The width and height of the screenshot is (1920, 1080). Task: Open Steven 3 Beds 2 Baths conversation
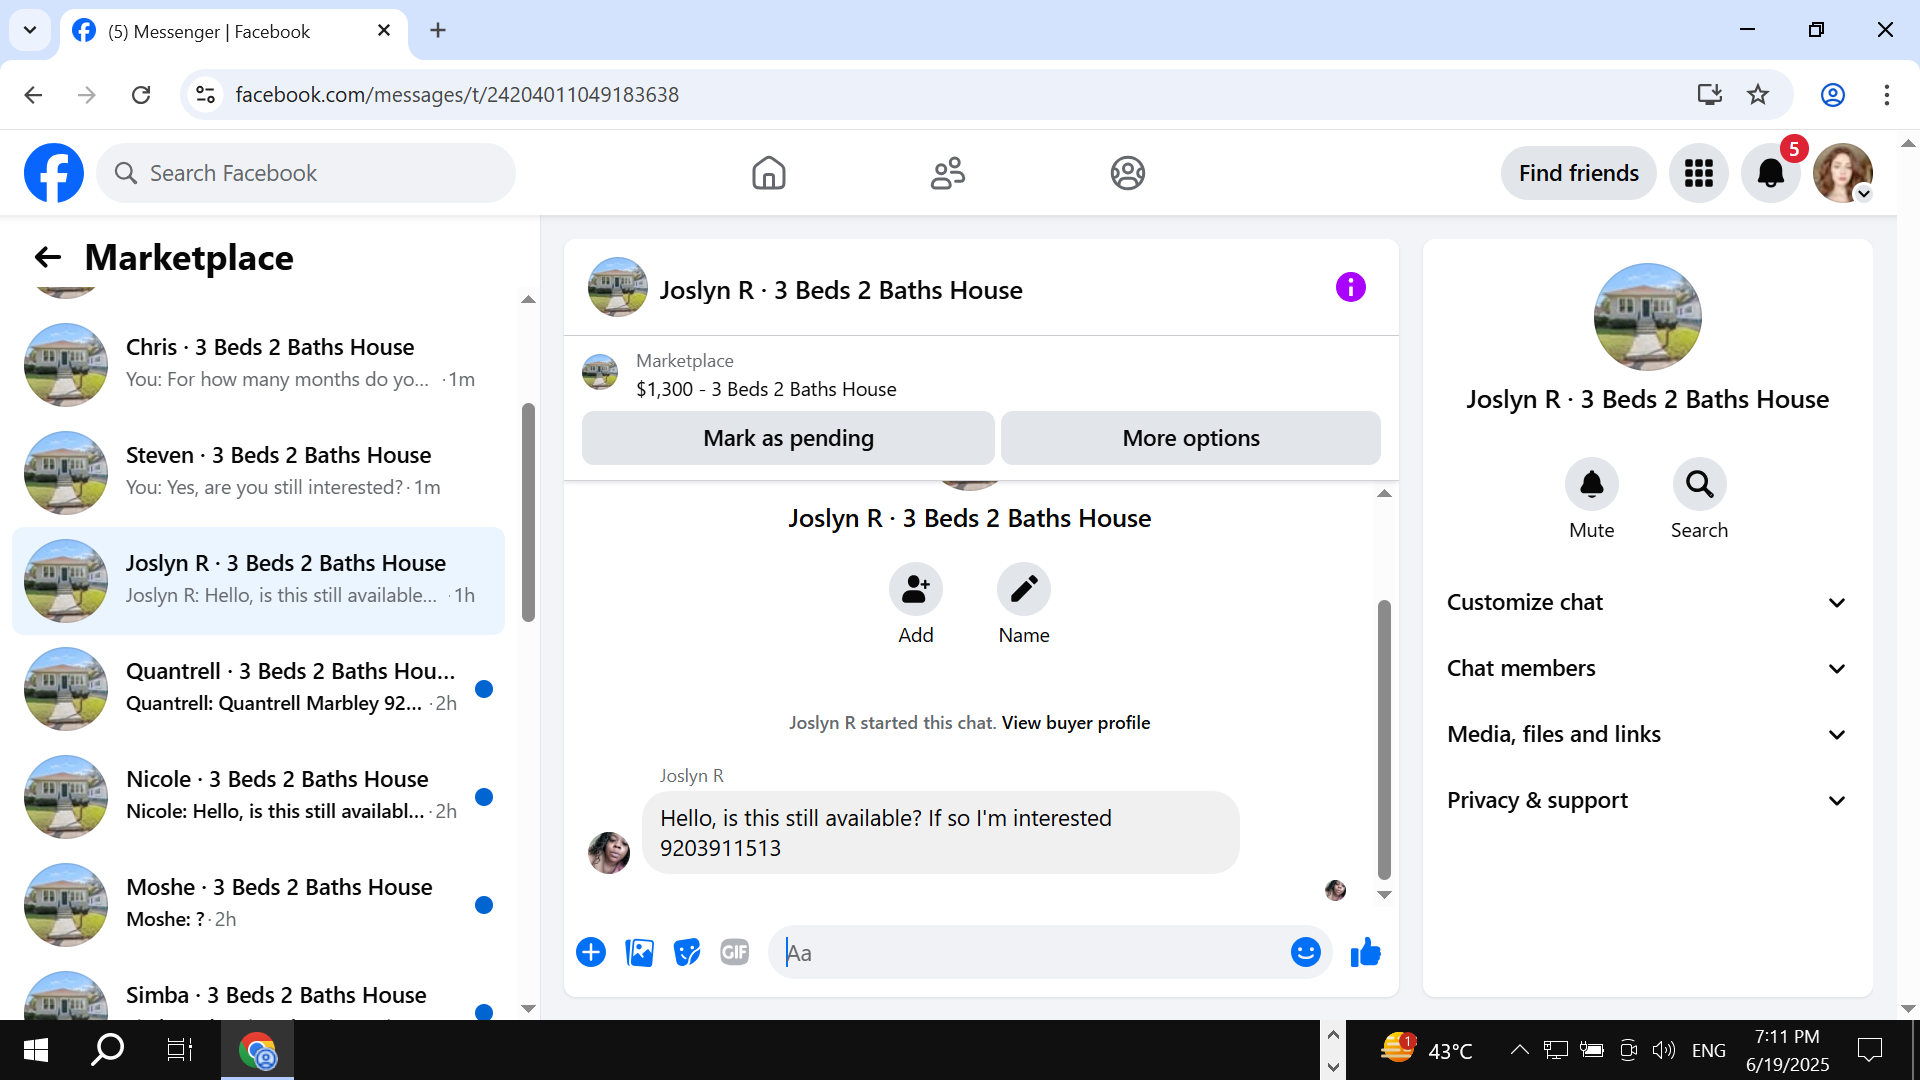coord(258,473)
